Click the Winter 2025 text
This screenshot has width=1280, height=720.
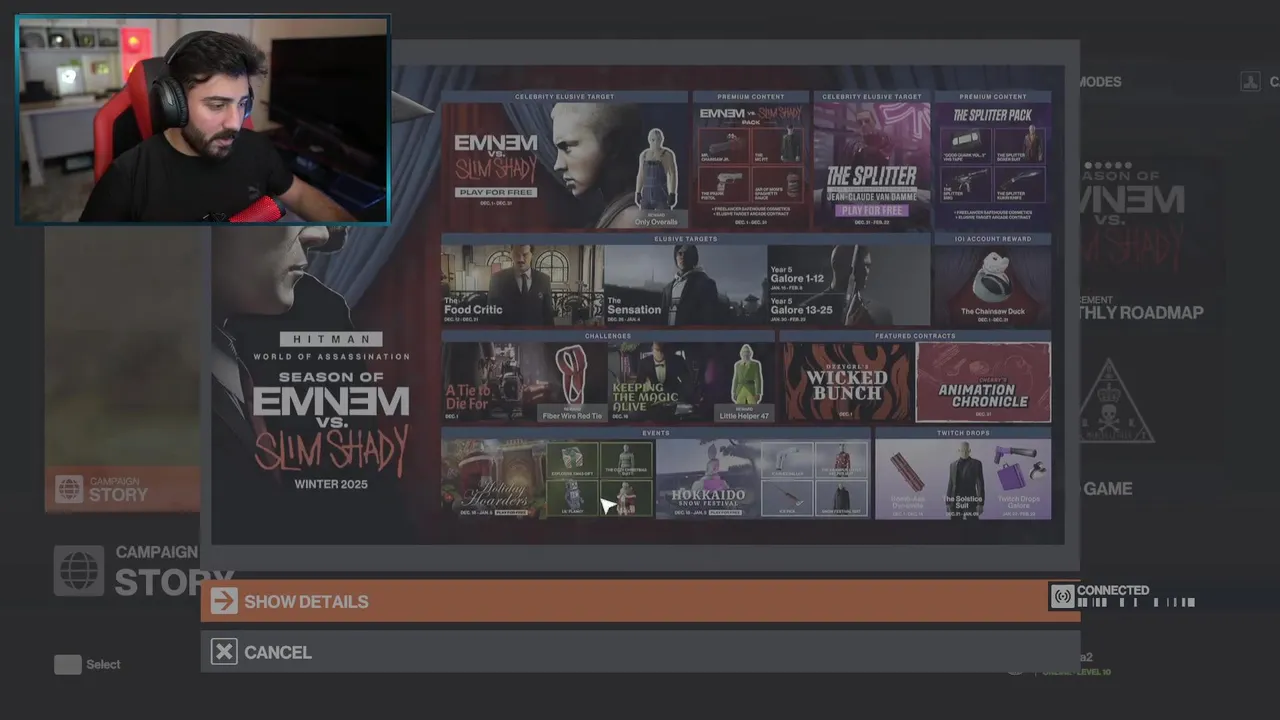(331, 484)
